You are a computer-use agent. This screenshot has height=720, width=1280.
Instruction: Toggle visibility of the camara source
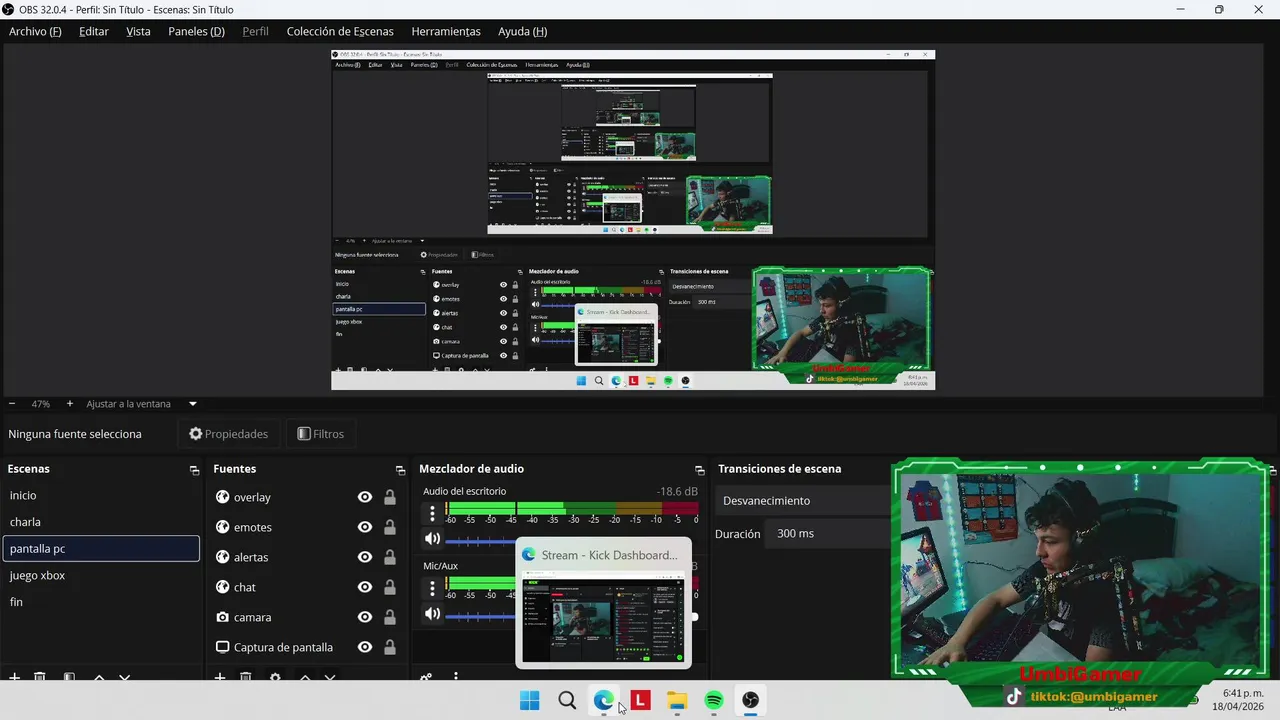click(365, 617)
